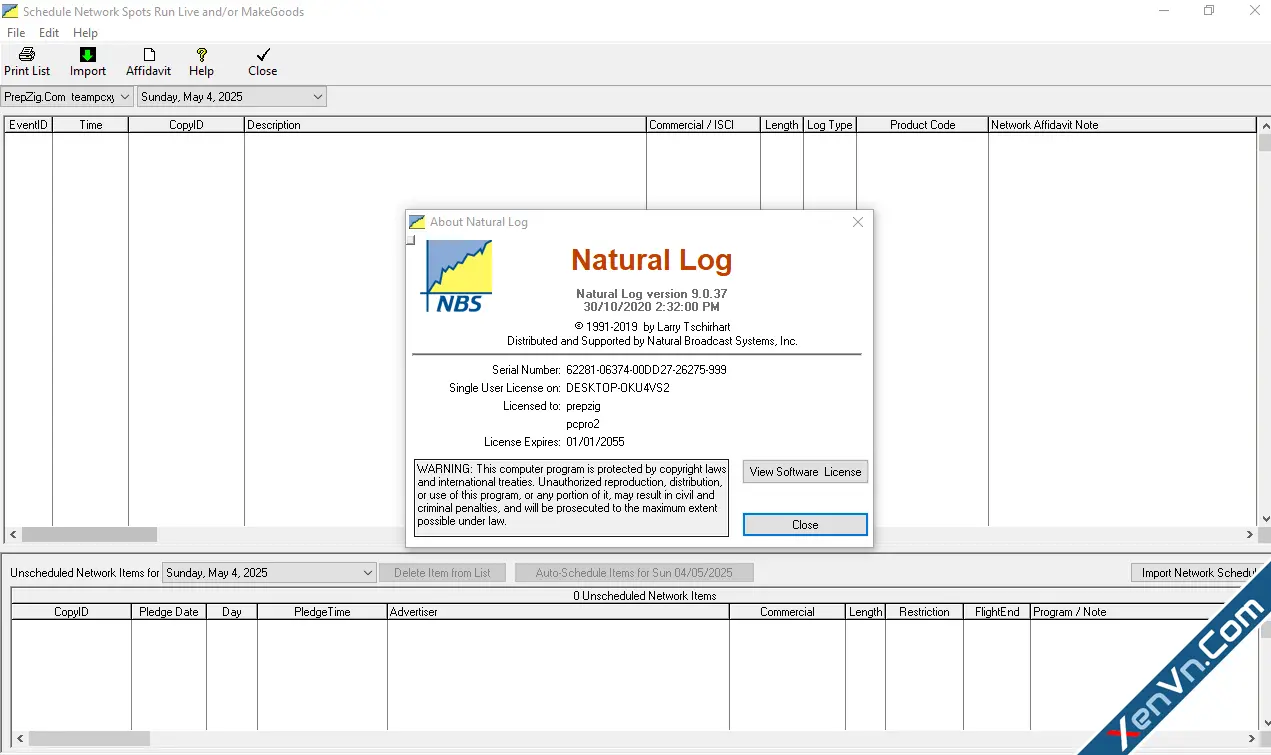Image resolution: width=1271 pixels, height=755 pixels.
Task: Click the serial number 62281-06374-00DD27-26275-999
Action: click(646, 370)
